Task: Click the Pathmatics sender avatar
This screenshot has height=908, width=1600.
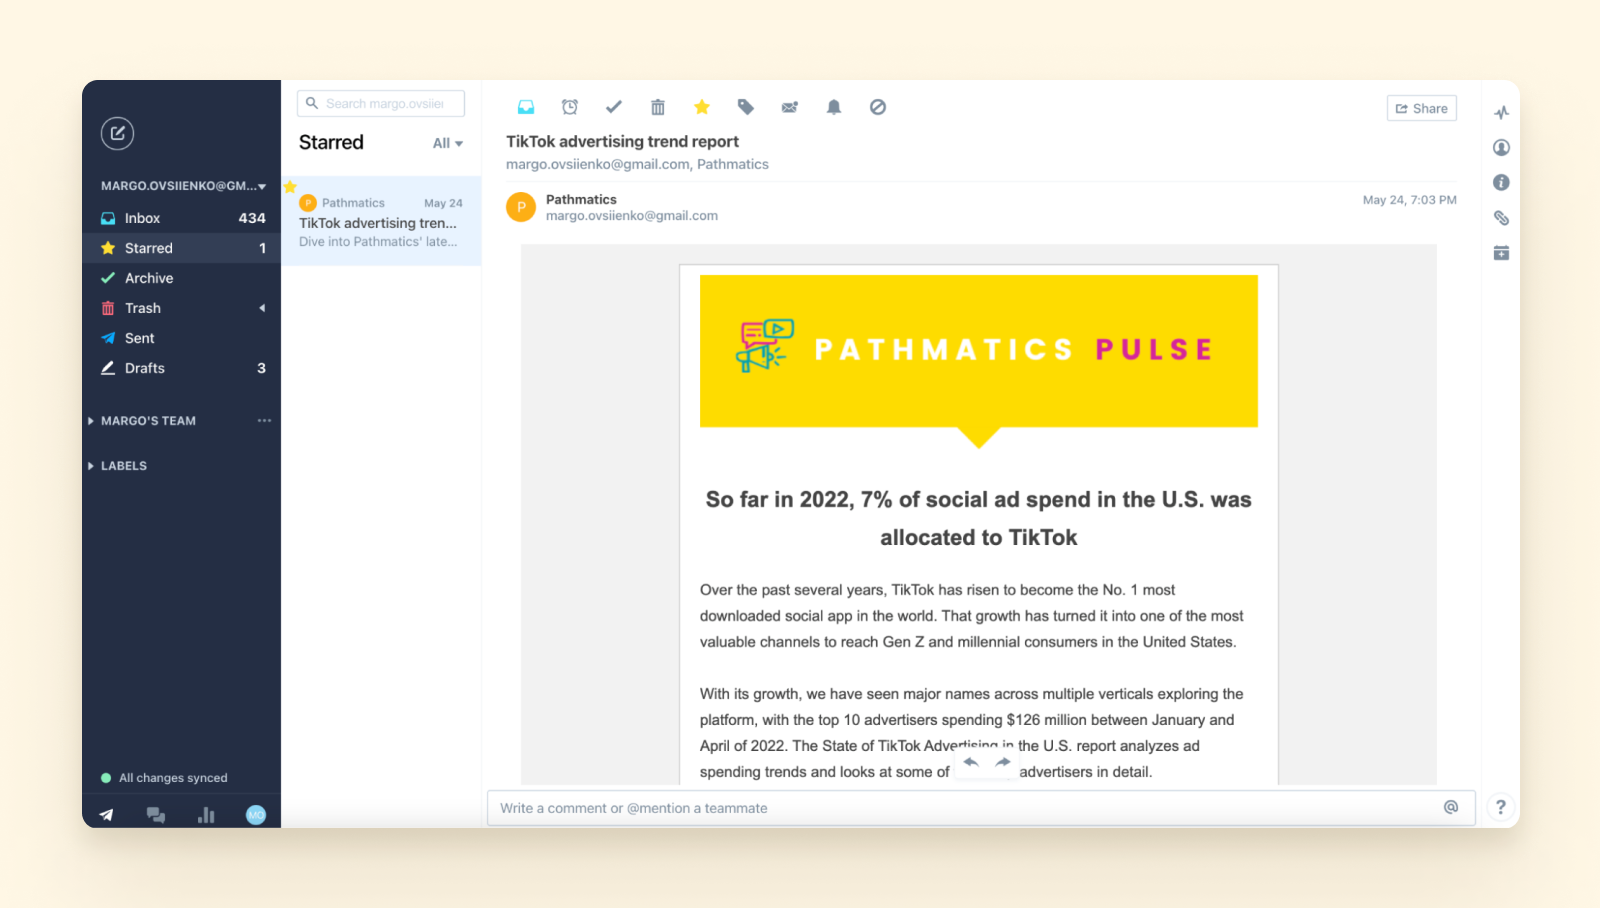Action: tap(521, 207)
